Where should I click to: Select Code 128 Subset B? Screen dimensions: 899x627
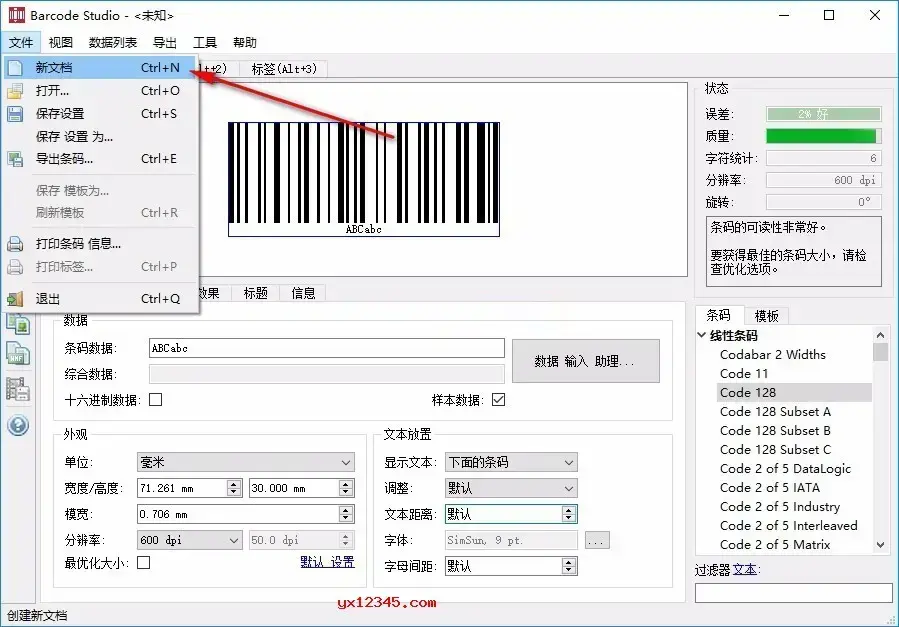click(x=775, y=430)
